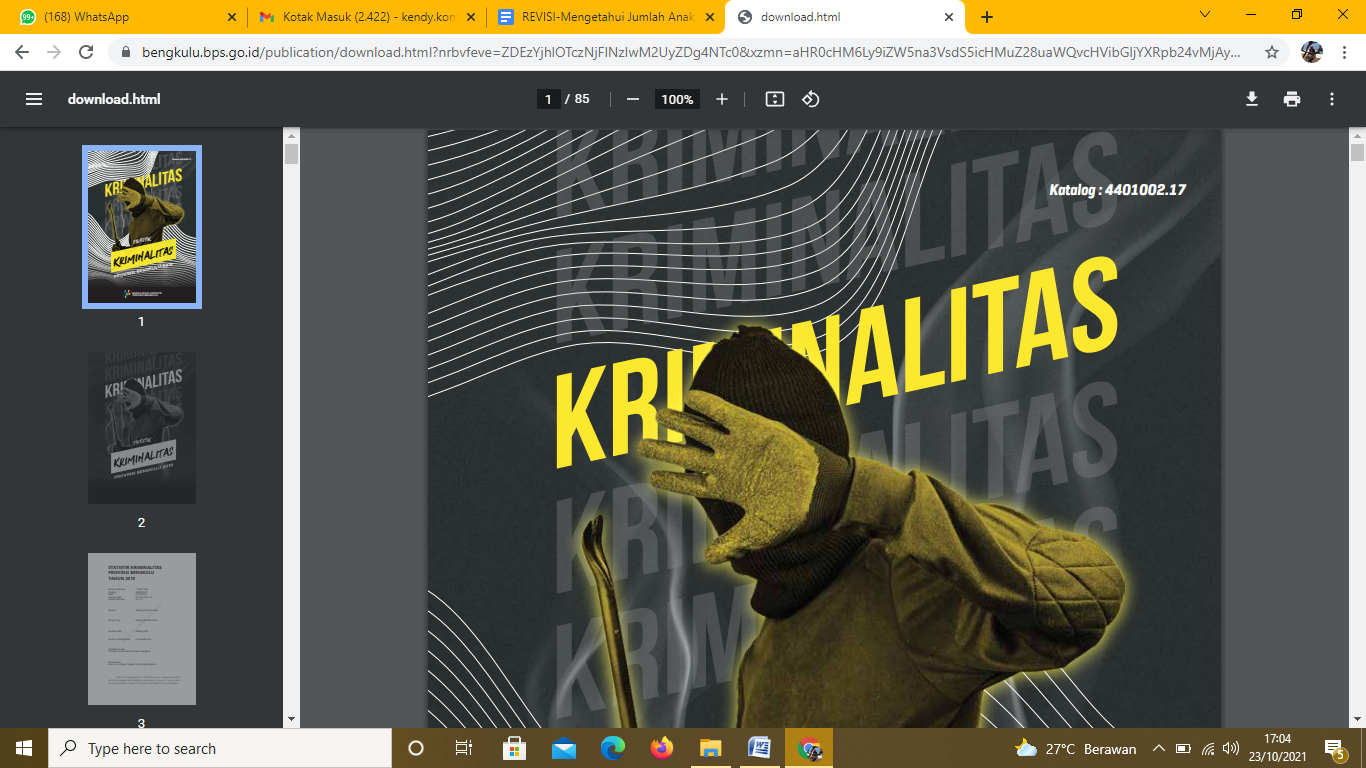Click the zoom level 100% field

click(x=677, y=99)
